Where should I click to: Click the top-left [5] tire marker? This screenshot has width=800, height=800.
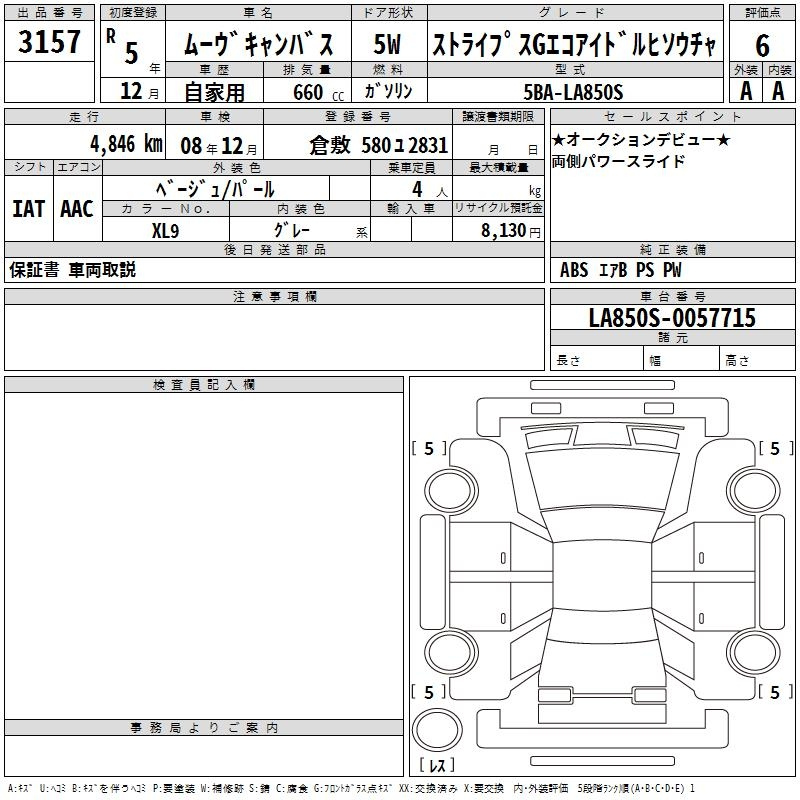click(x=429, y=449)
